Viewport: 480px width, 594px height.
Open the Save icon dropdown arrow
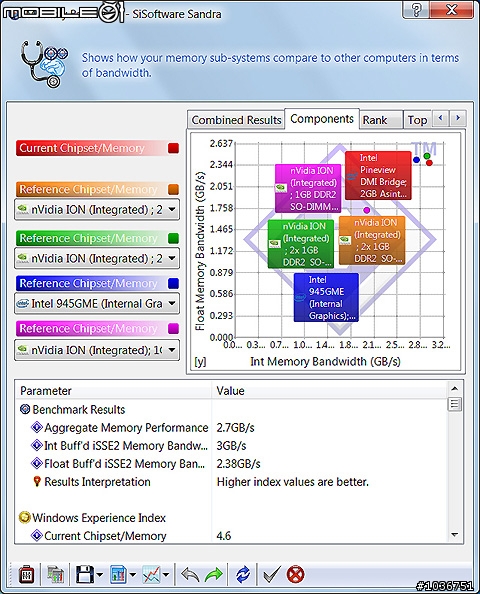coord(100,575)
